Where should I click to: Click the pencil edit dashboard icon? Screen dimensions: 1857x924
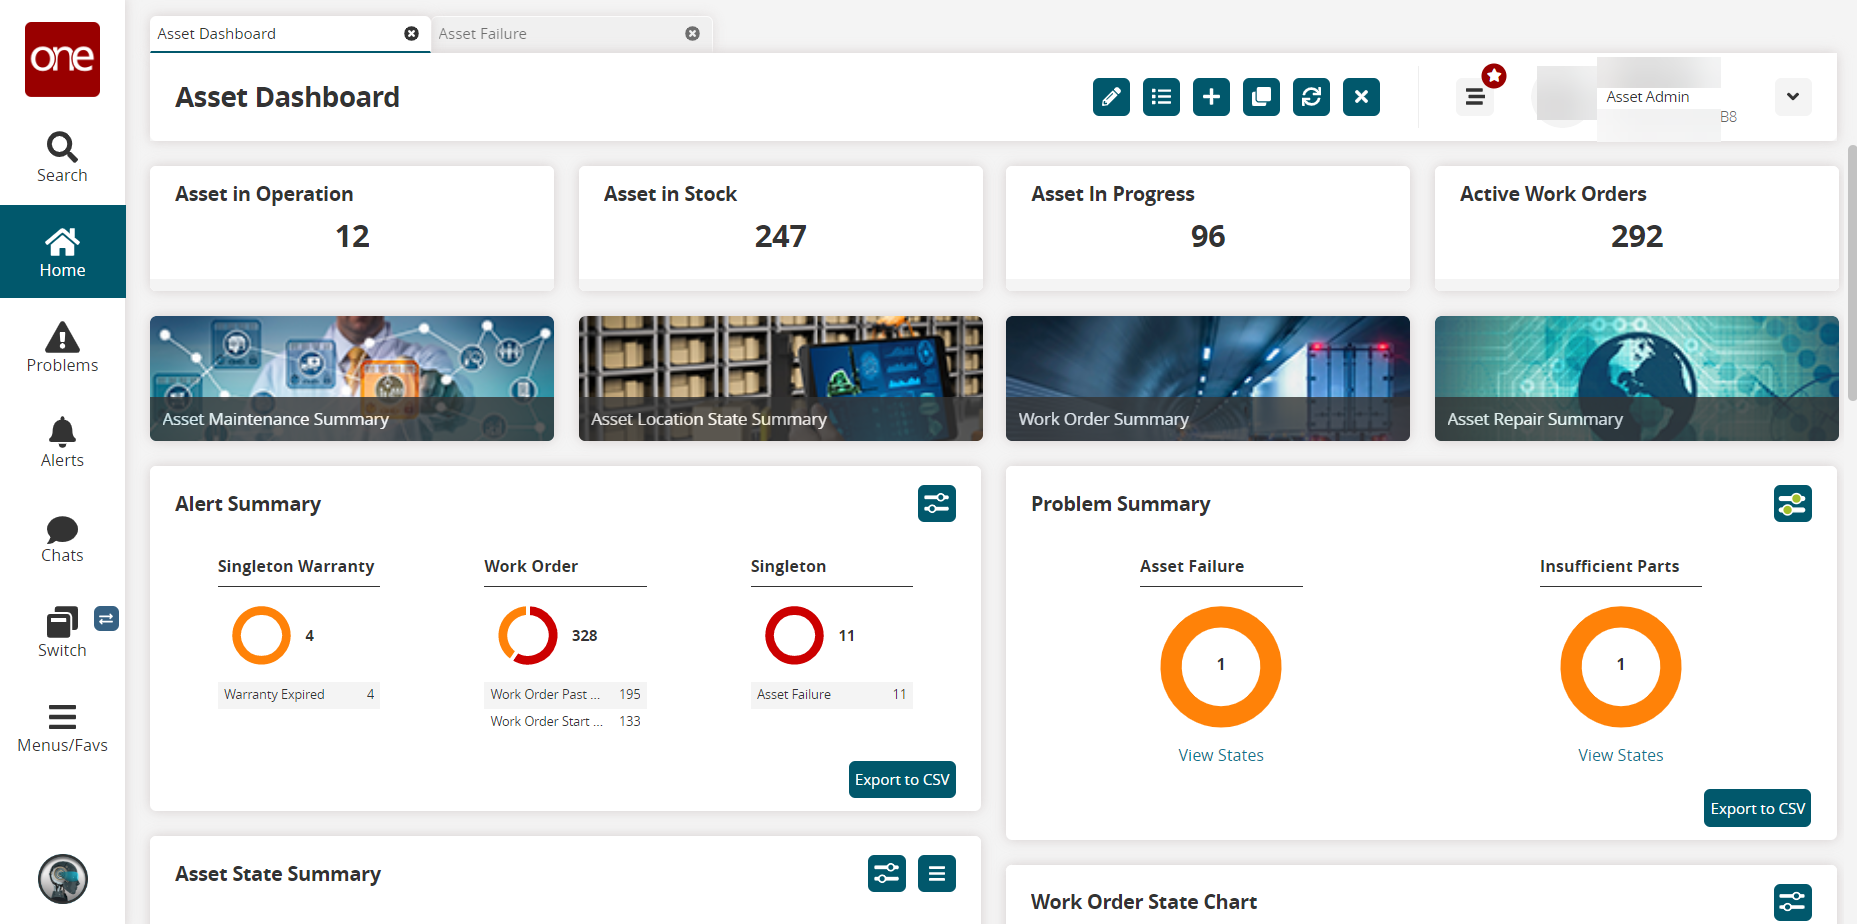(x=1110, y=97)
